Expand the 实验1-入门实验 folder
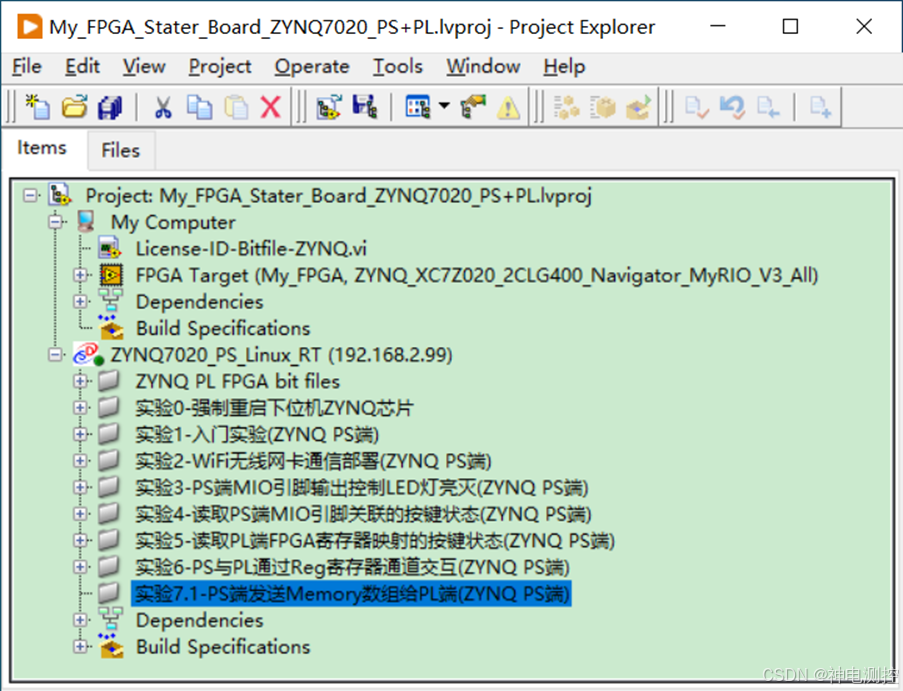The height and width of the screenshot is (691, 903). click(81, 434)
